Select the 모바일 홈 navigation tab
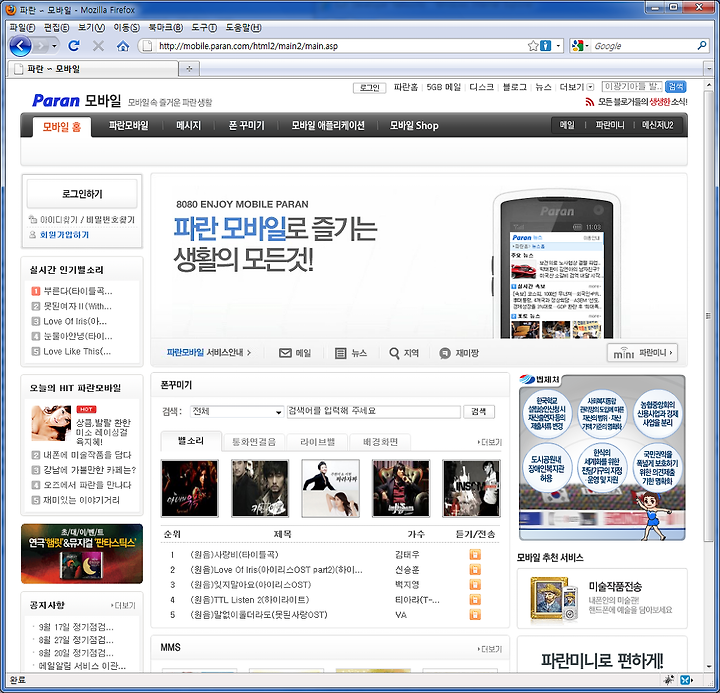720x693 pixels. pyautogui.click(x=62, y=127)
